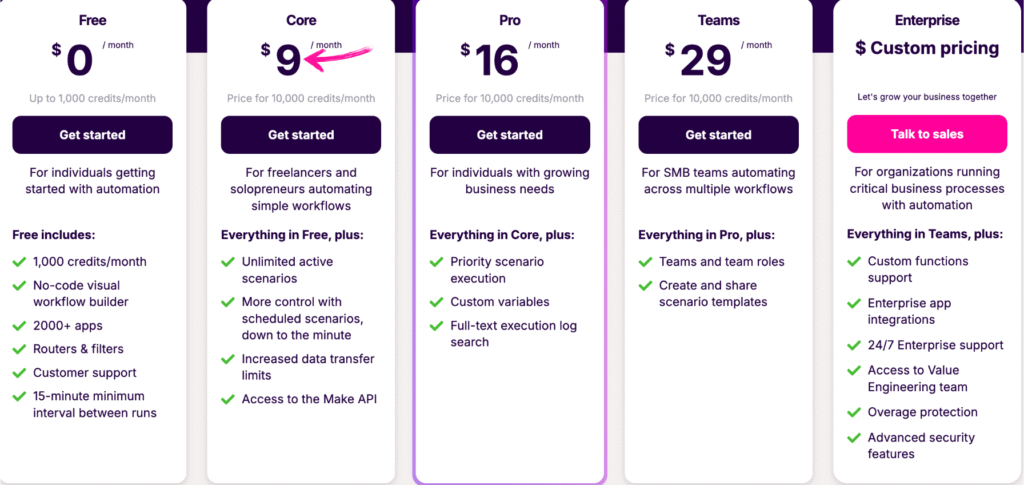Select Get started for Teams plan
Viewport: 1024px width, 485px height.
click(718, 135)
